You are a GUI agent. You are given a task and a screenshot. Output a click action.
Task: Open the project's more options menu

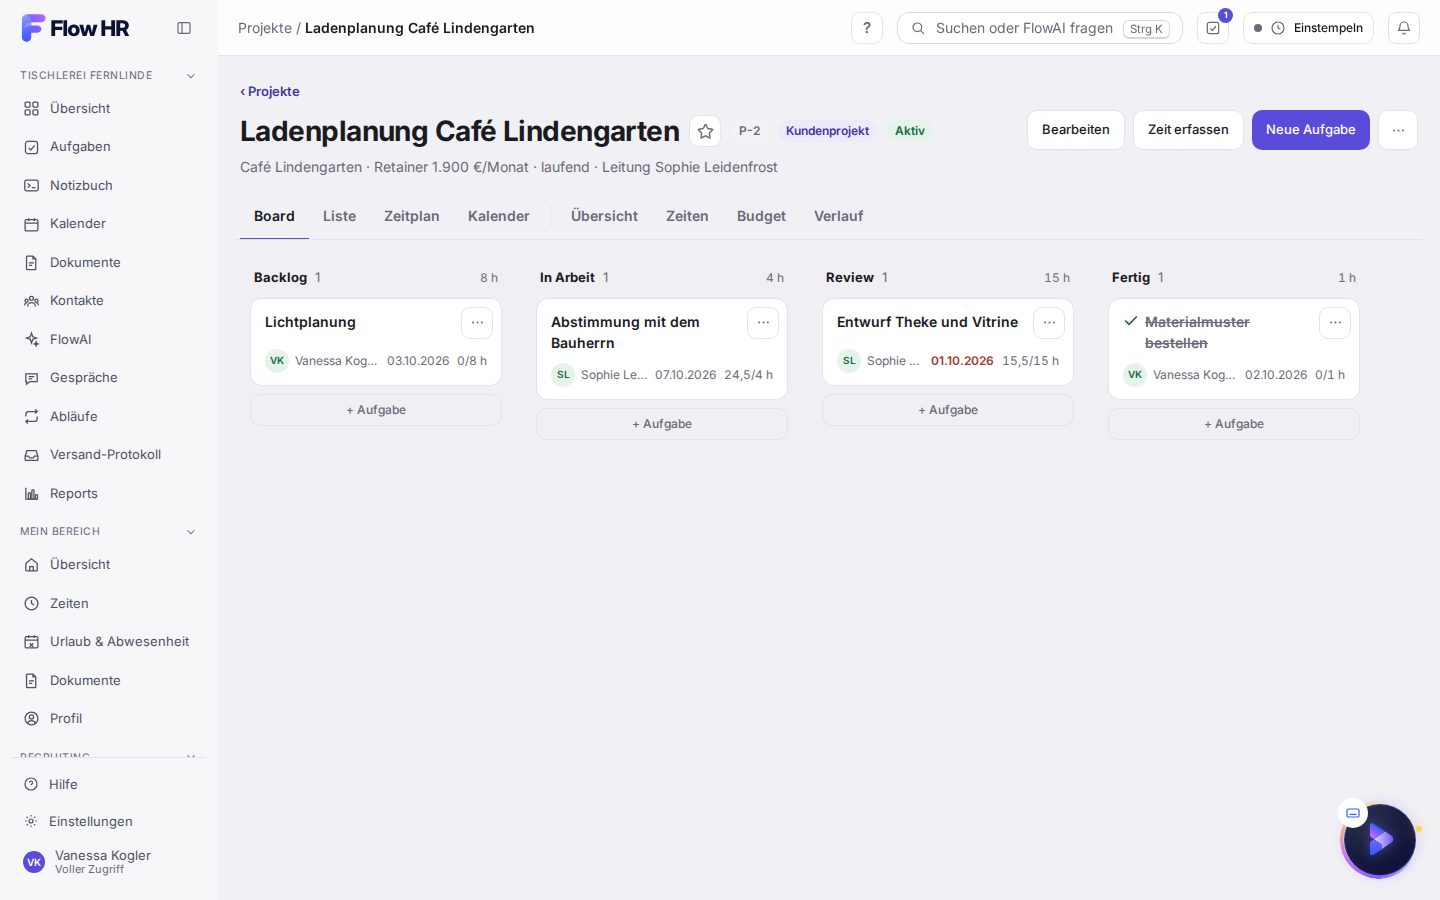click(1398, 130)
